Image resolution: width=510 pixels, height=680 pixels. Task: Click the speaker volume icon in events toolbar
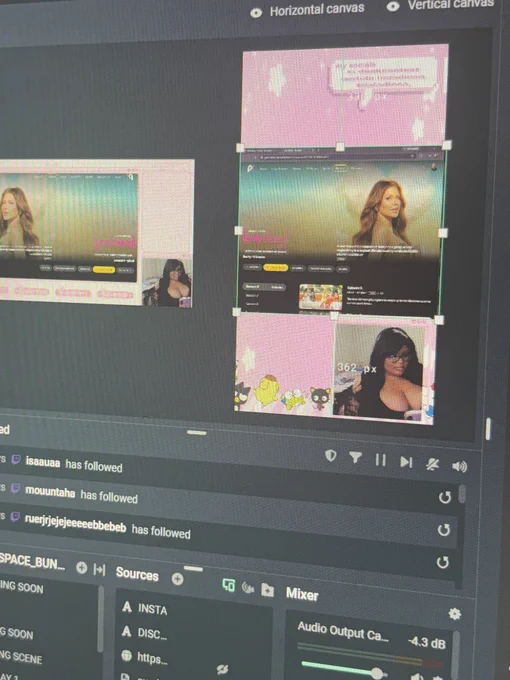[x=459, y=467]
